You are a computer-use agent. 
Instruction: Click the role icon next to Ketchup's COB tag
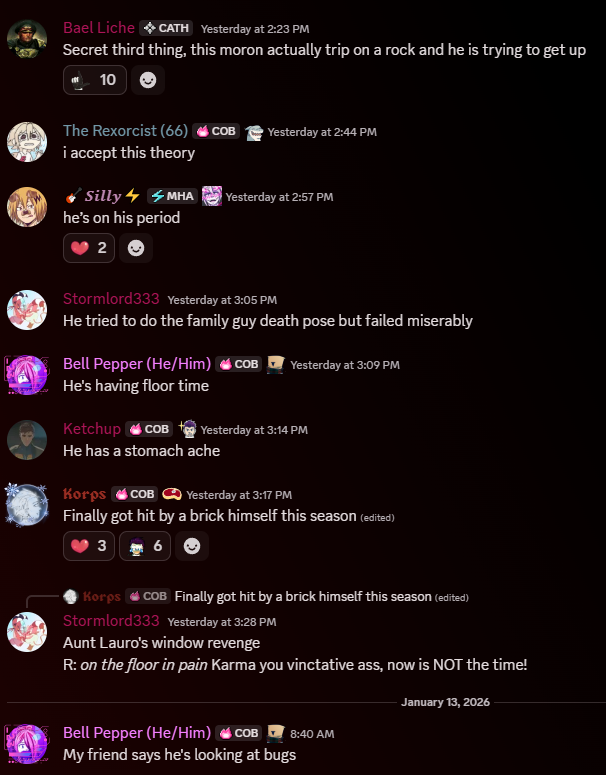point(188,429)
